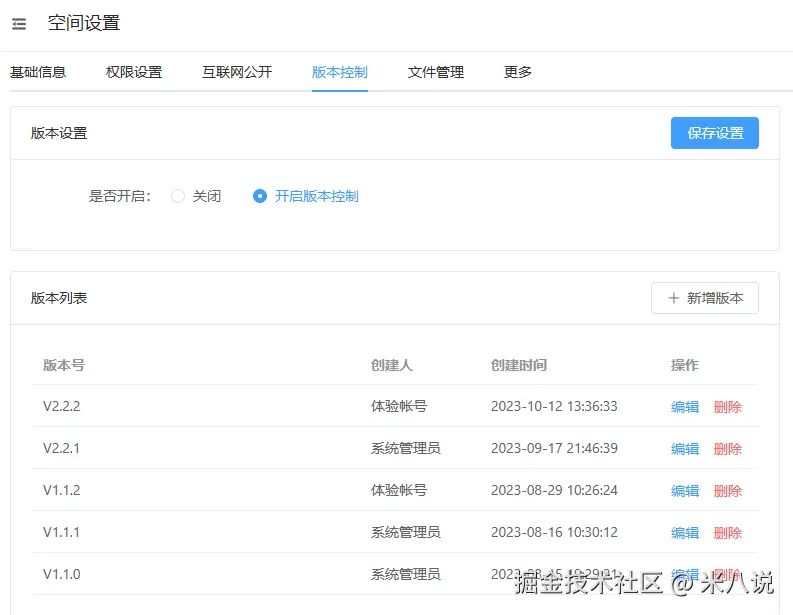The width and height of the screenshot is (793, 615).
Task: Click creation time 2023-10-12 13:36:33
Action: click(x=554, y=406)
